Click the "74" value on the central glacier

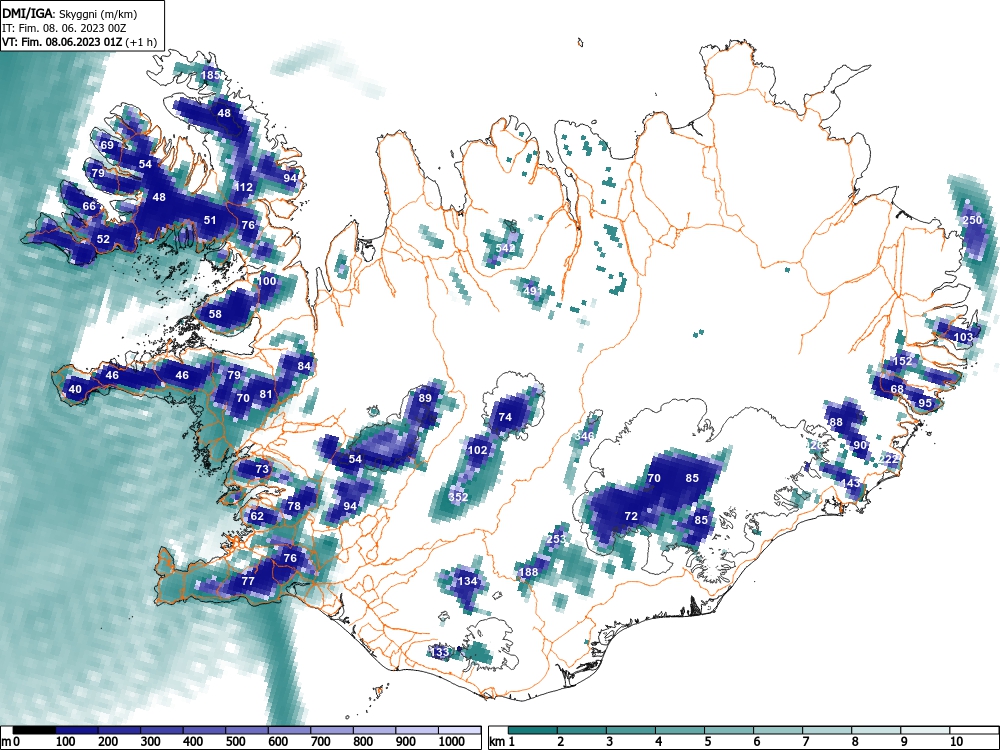(505, 417)
